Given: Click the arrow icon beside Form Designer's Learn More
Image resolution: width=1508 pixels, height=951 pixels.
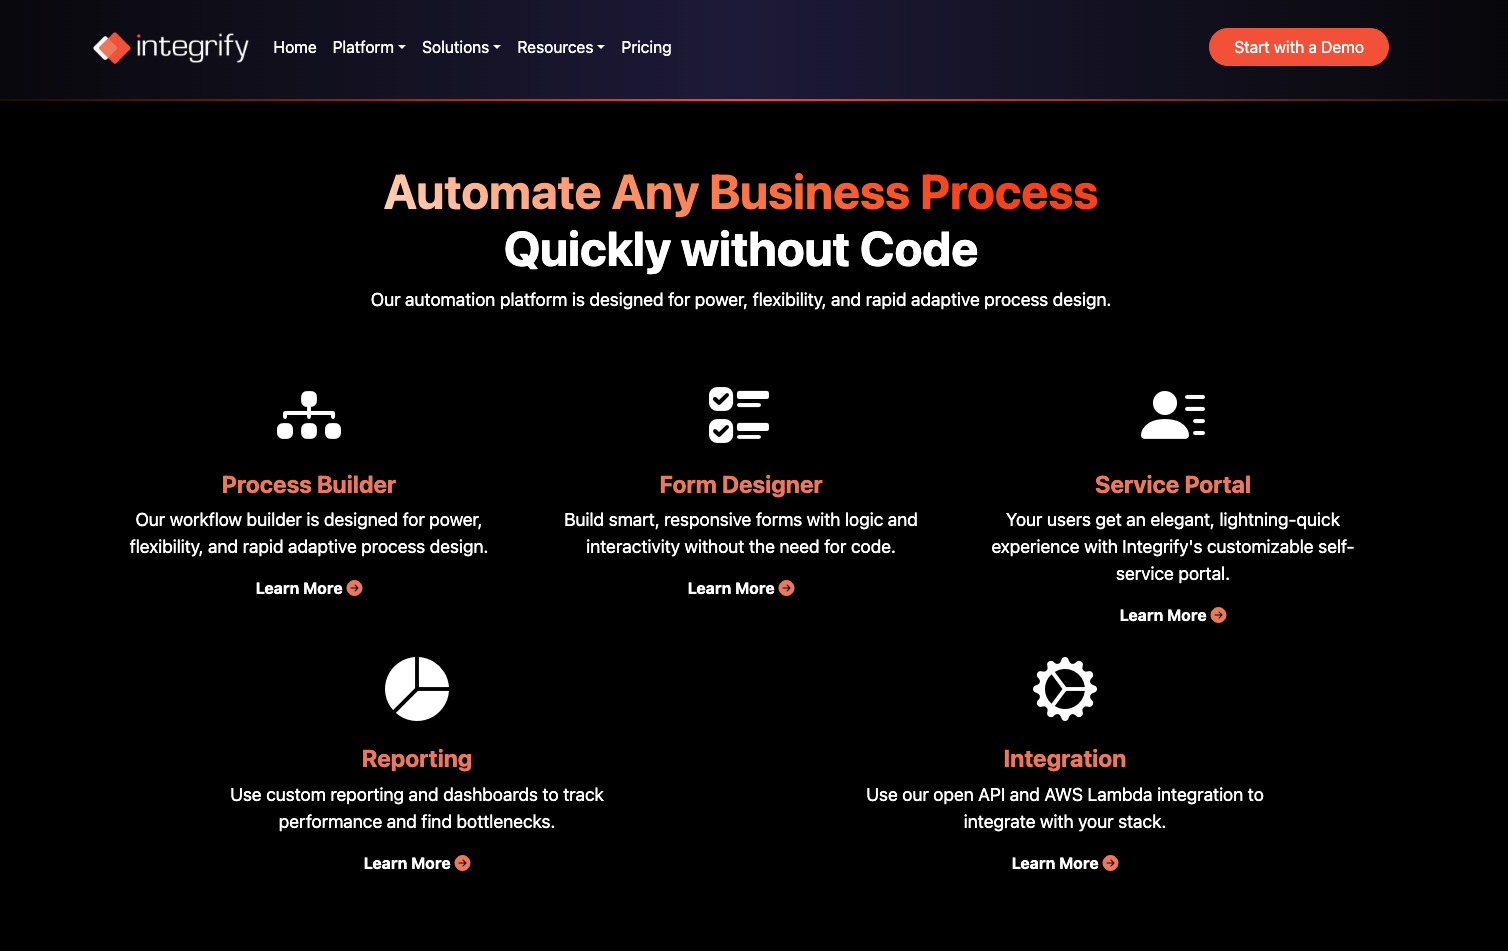Looking at the screenshot, I should pos(786,588).
